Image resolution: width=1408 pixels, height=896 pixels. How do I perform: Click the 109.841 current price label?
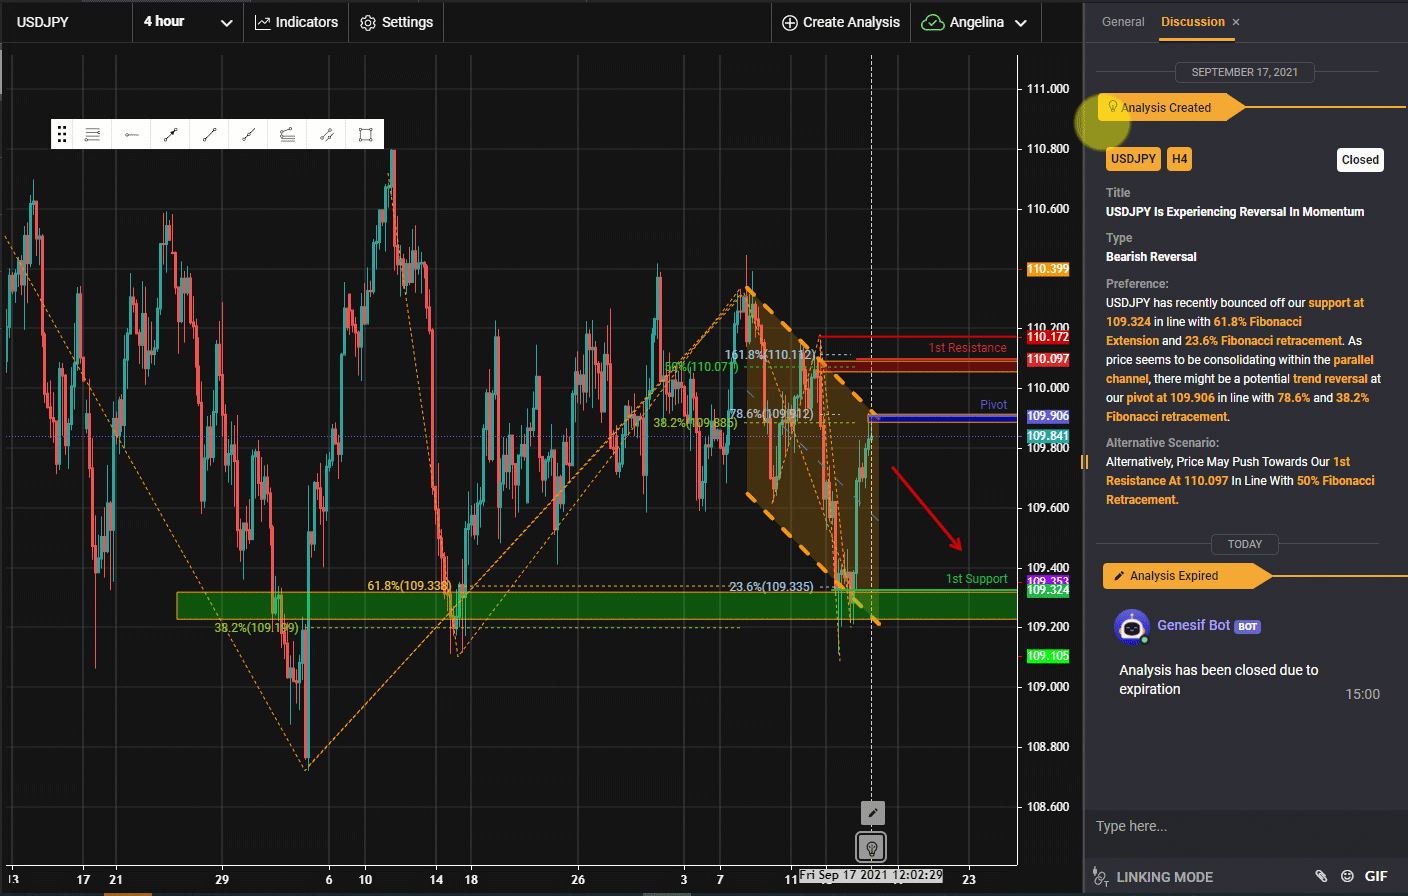point(1048,436)
